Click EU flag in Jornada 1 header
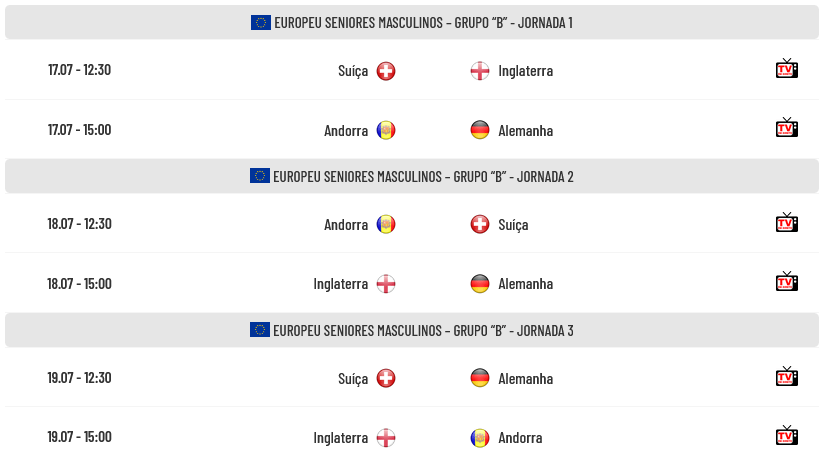 [x=261, y=23]
